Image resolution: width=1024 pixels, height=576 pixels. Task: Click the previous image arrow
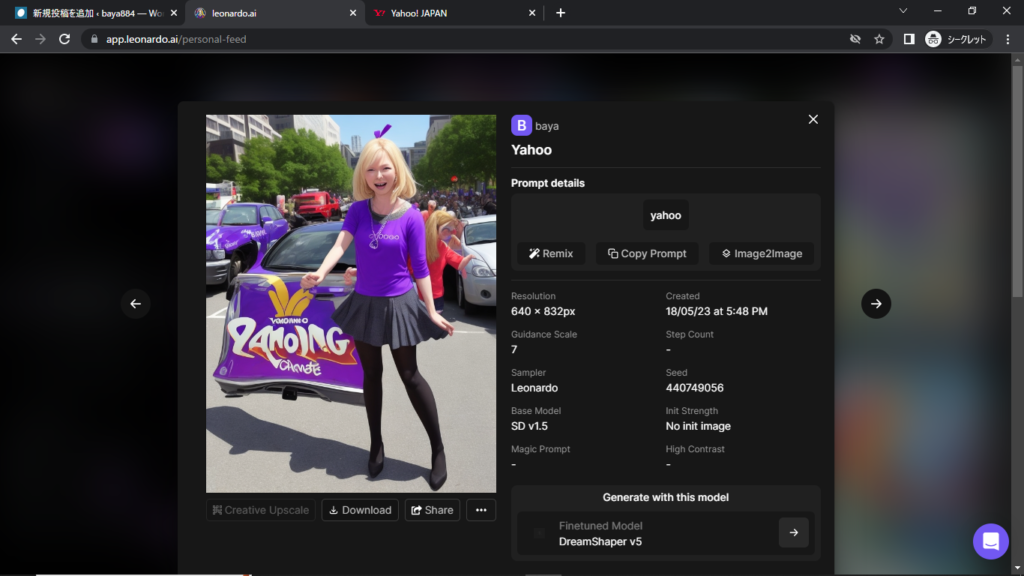(x=136, y=304)
